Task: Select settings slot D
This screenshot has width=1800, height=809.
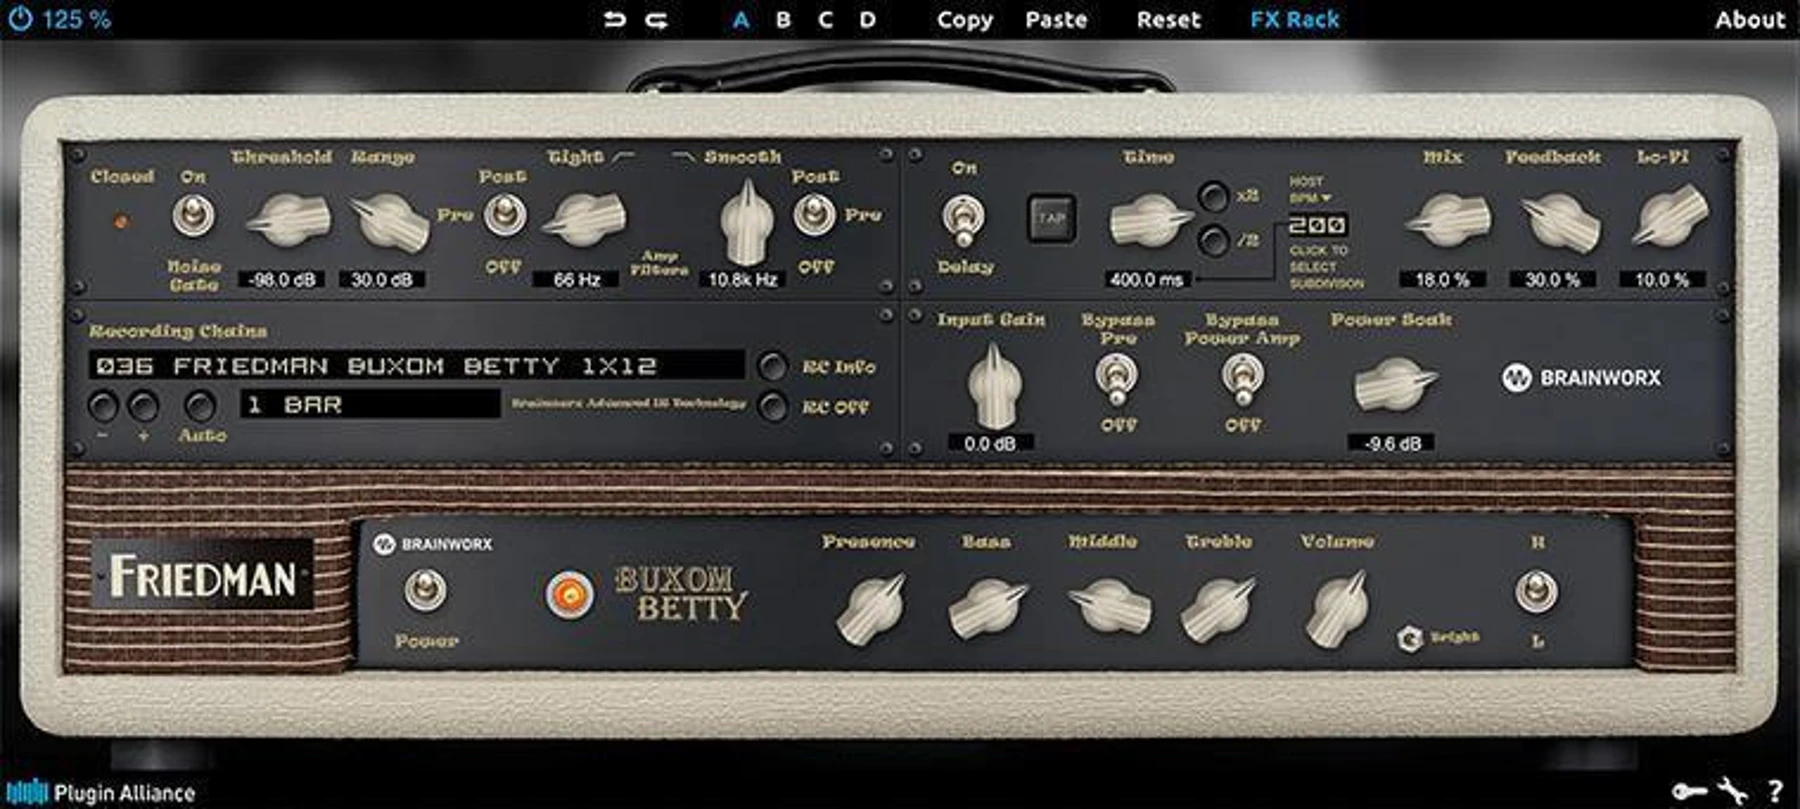Action: click(867, 20)
